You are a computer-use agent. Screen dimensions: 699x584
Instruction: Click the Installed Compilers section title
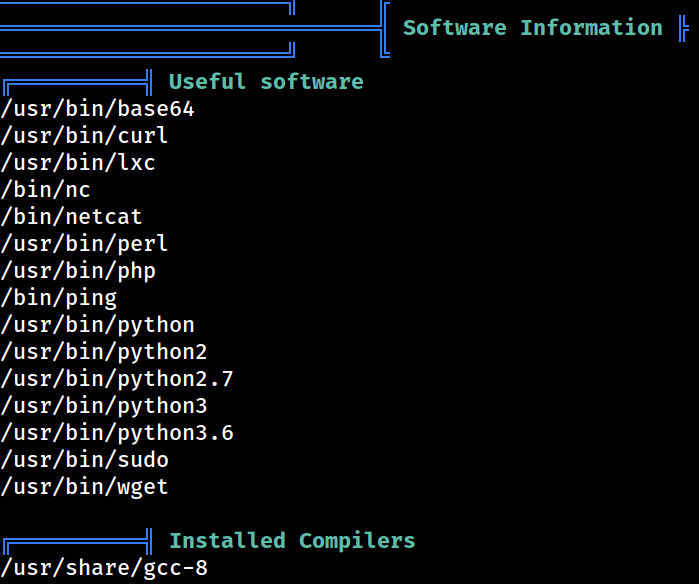pos(292,540)
